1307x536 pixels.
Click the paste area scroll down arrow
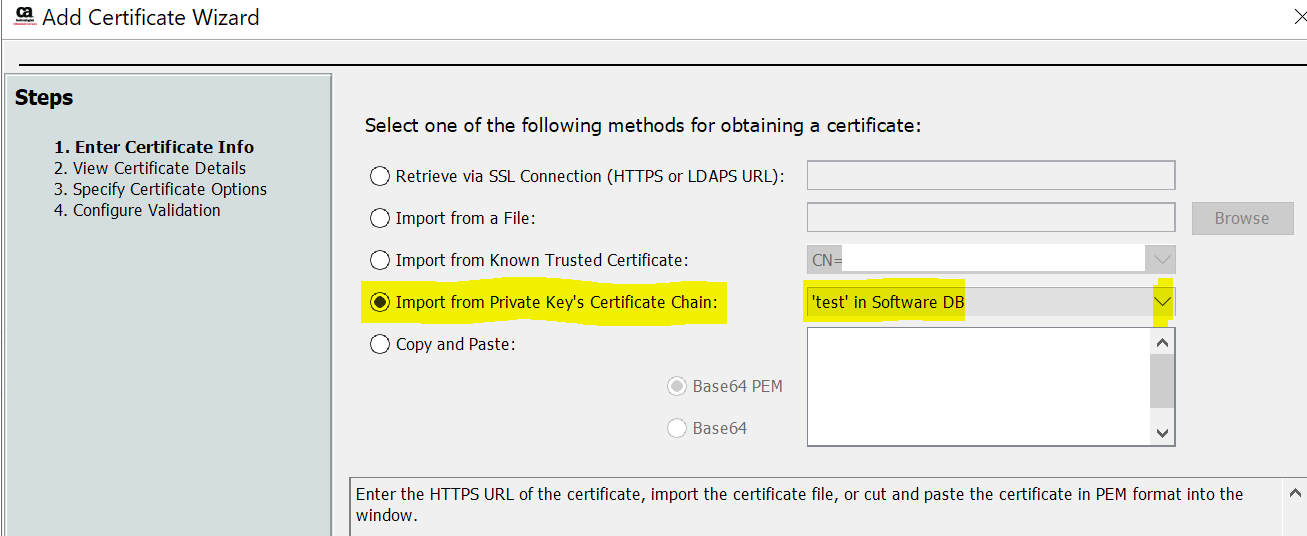coord(1162,432)
